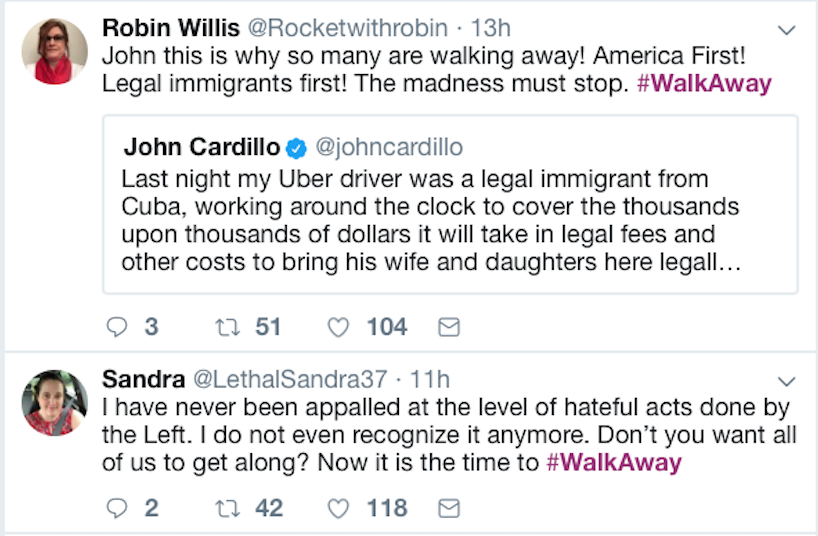Screen dimensions: 818x536
Task: Open the more options chevron on Robin's tweet
Action: click(786, 31)
